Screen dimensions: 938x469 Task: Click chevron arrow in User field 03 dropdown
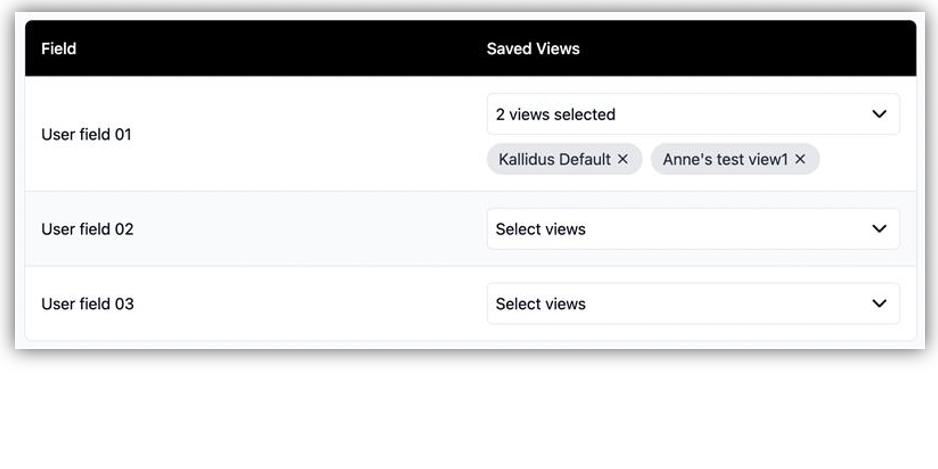(x=879, y=304)
